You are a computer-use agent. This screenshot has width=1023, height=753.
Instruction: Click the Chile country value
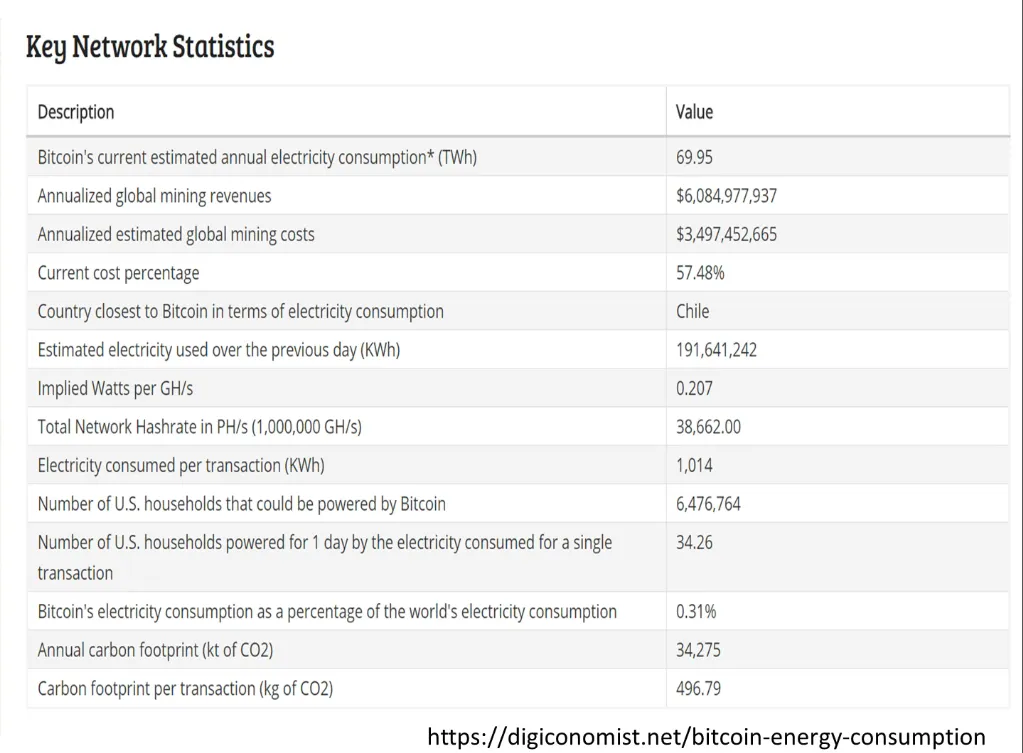[692, 311]
